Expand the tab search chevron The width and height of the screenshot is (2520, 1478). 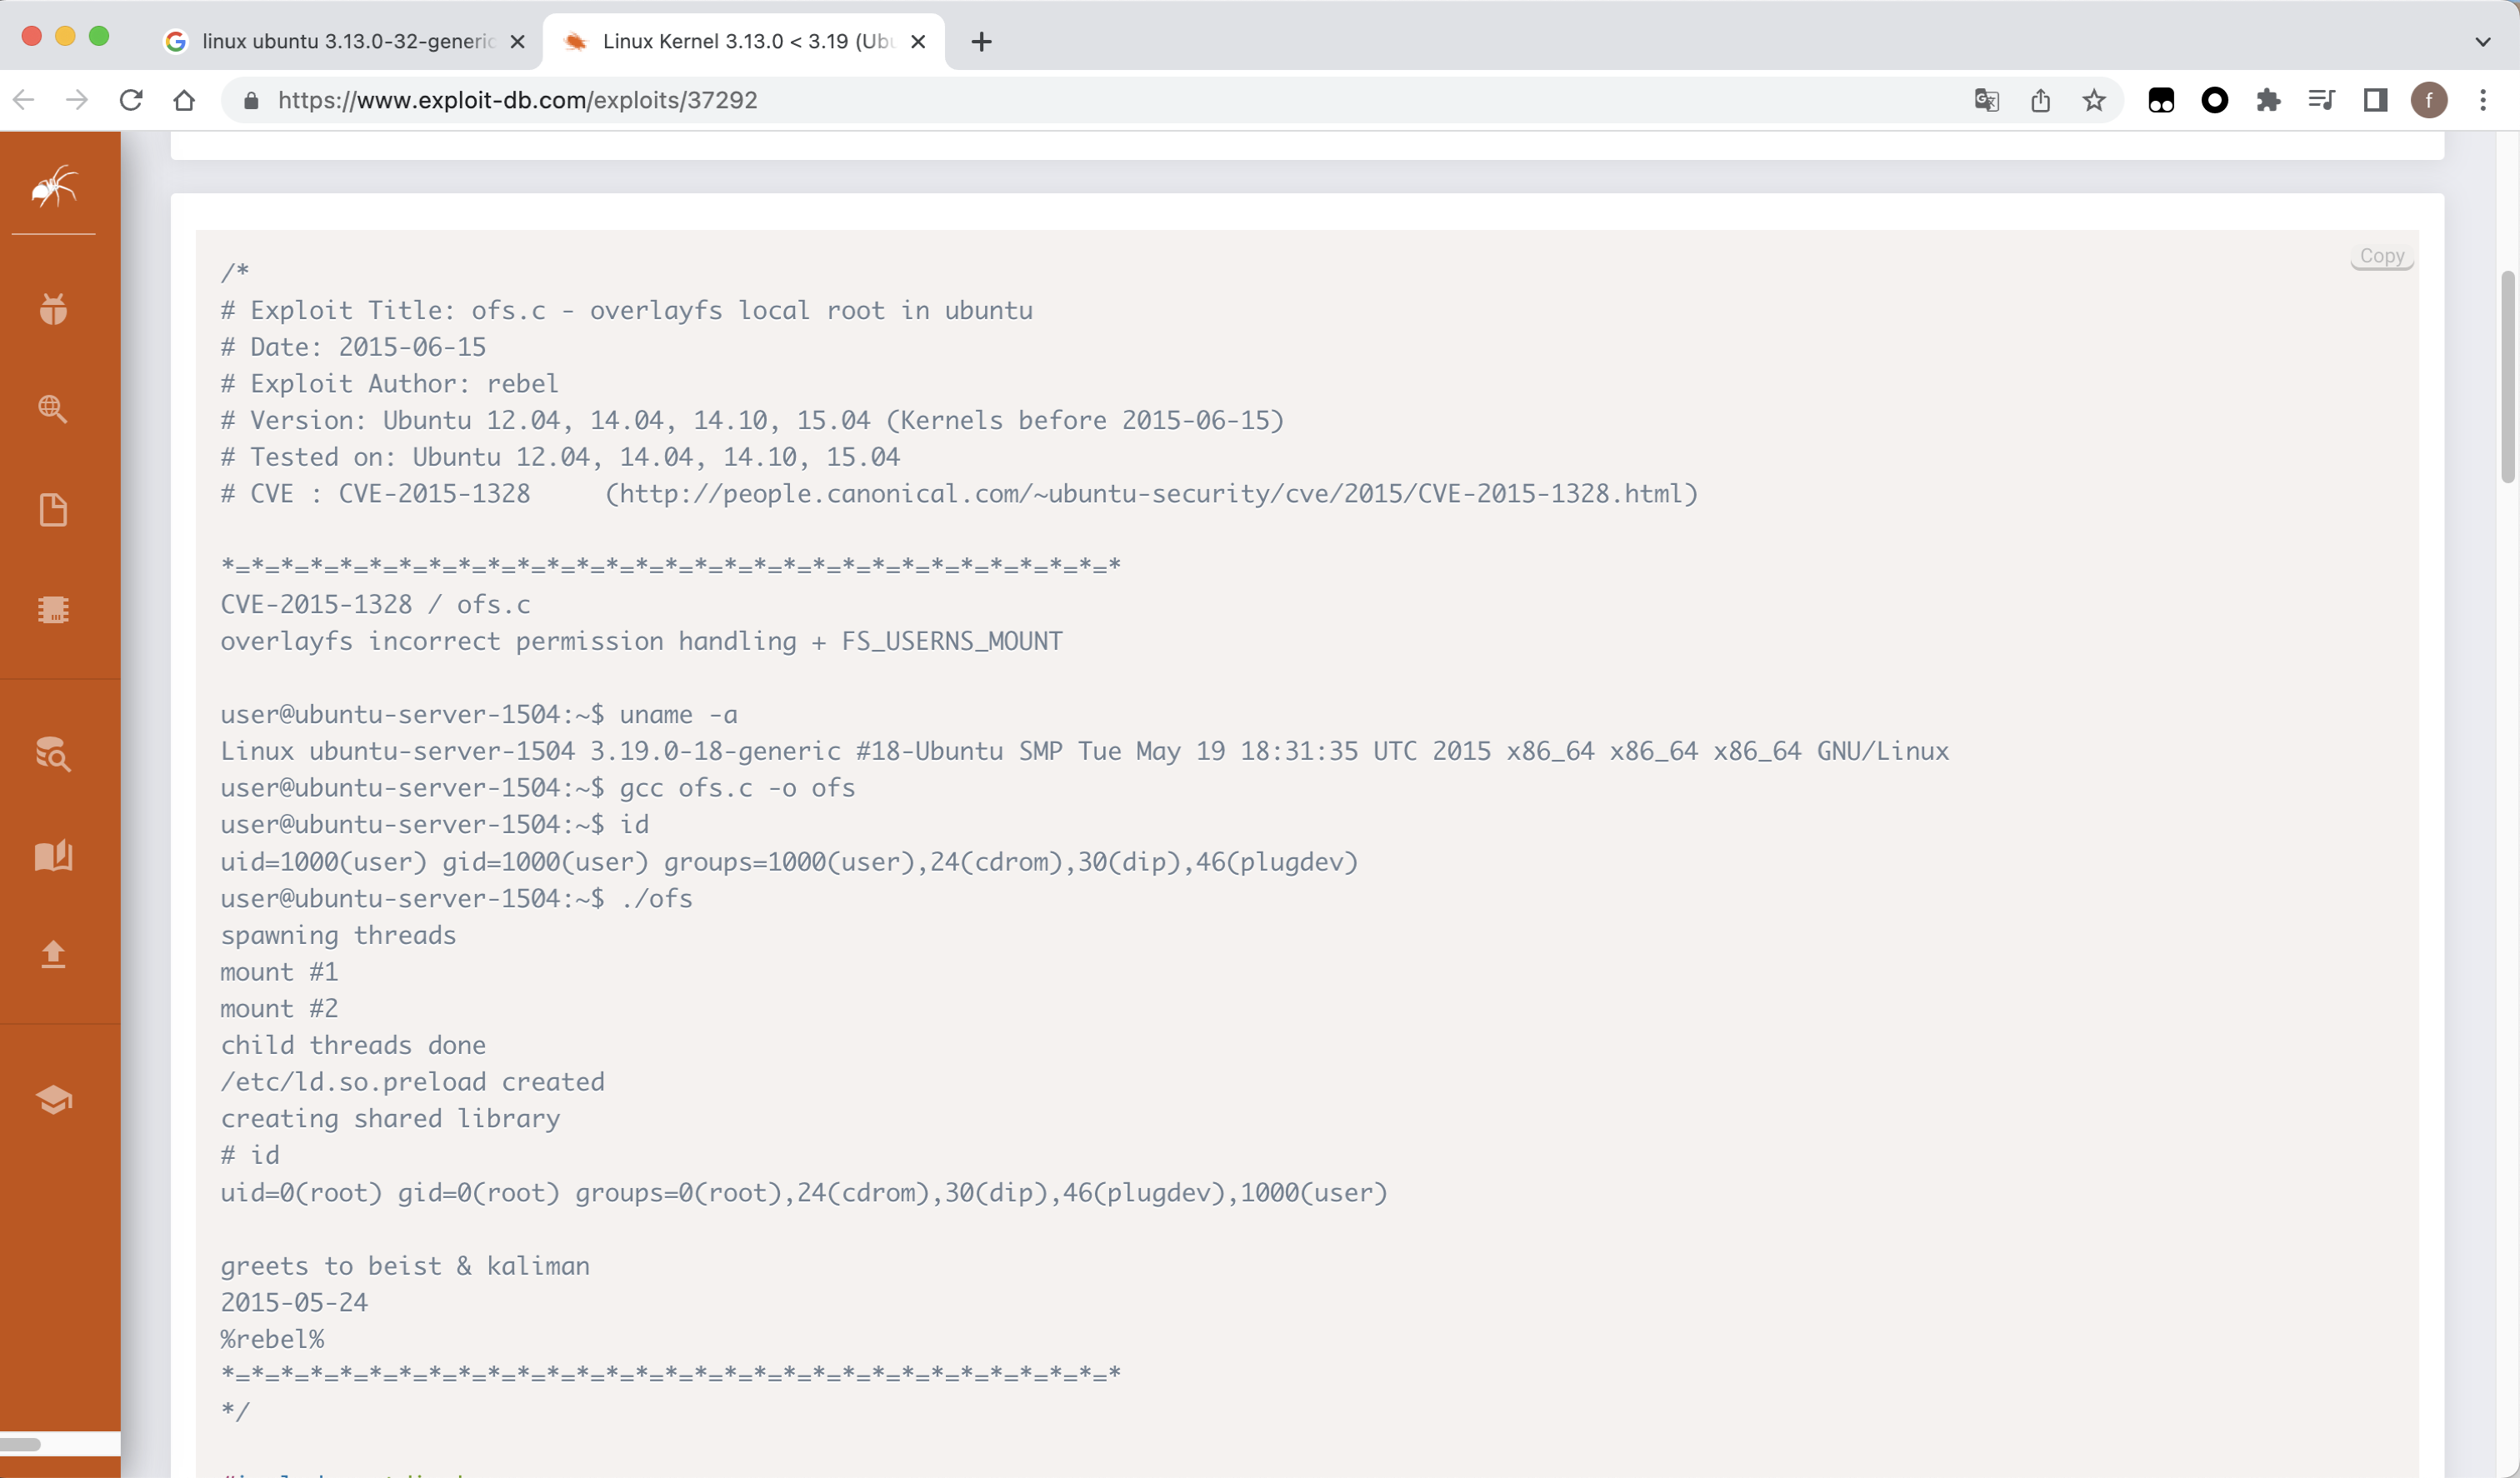[2482, 42]
